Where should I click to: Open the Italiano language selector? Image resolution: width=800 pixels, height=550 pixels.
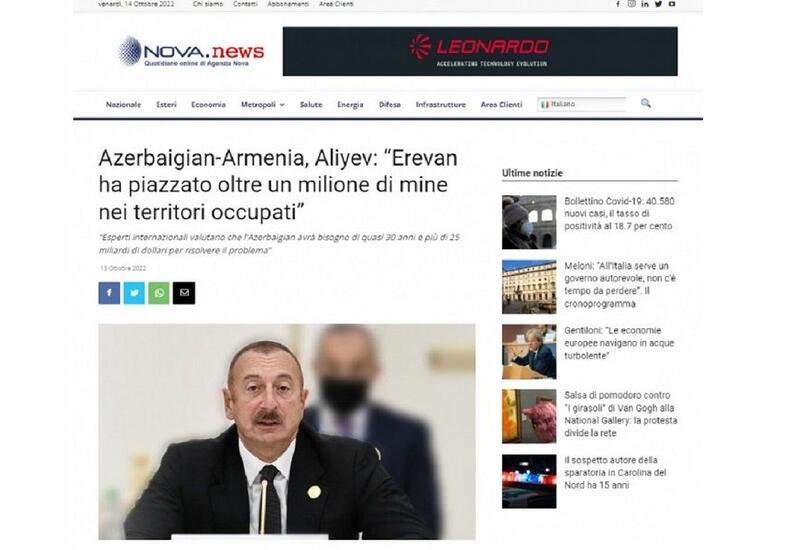click(582, 104)
